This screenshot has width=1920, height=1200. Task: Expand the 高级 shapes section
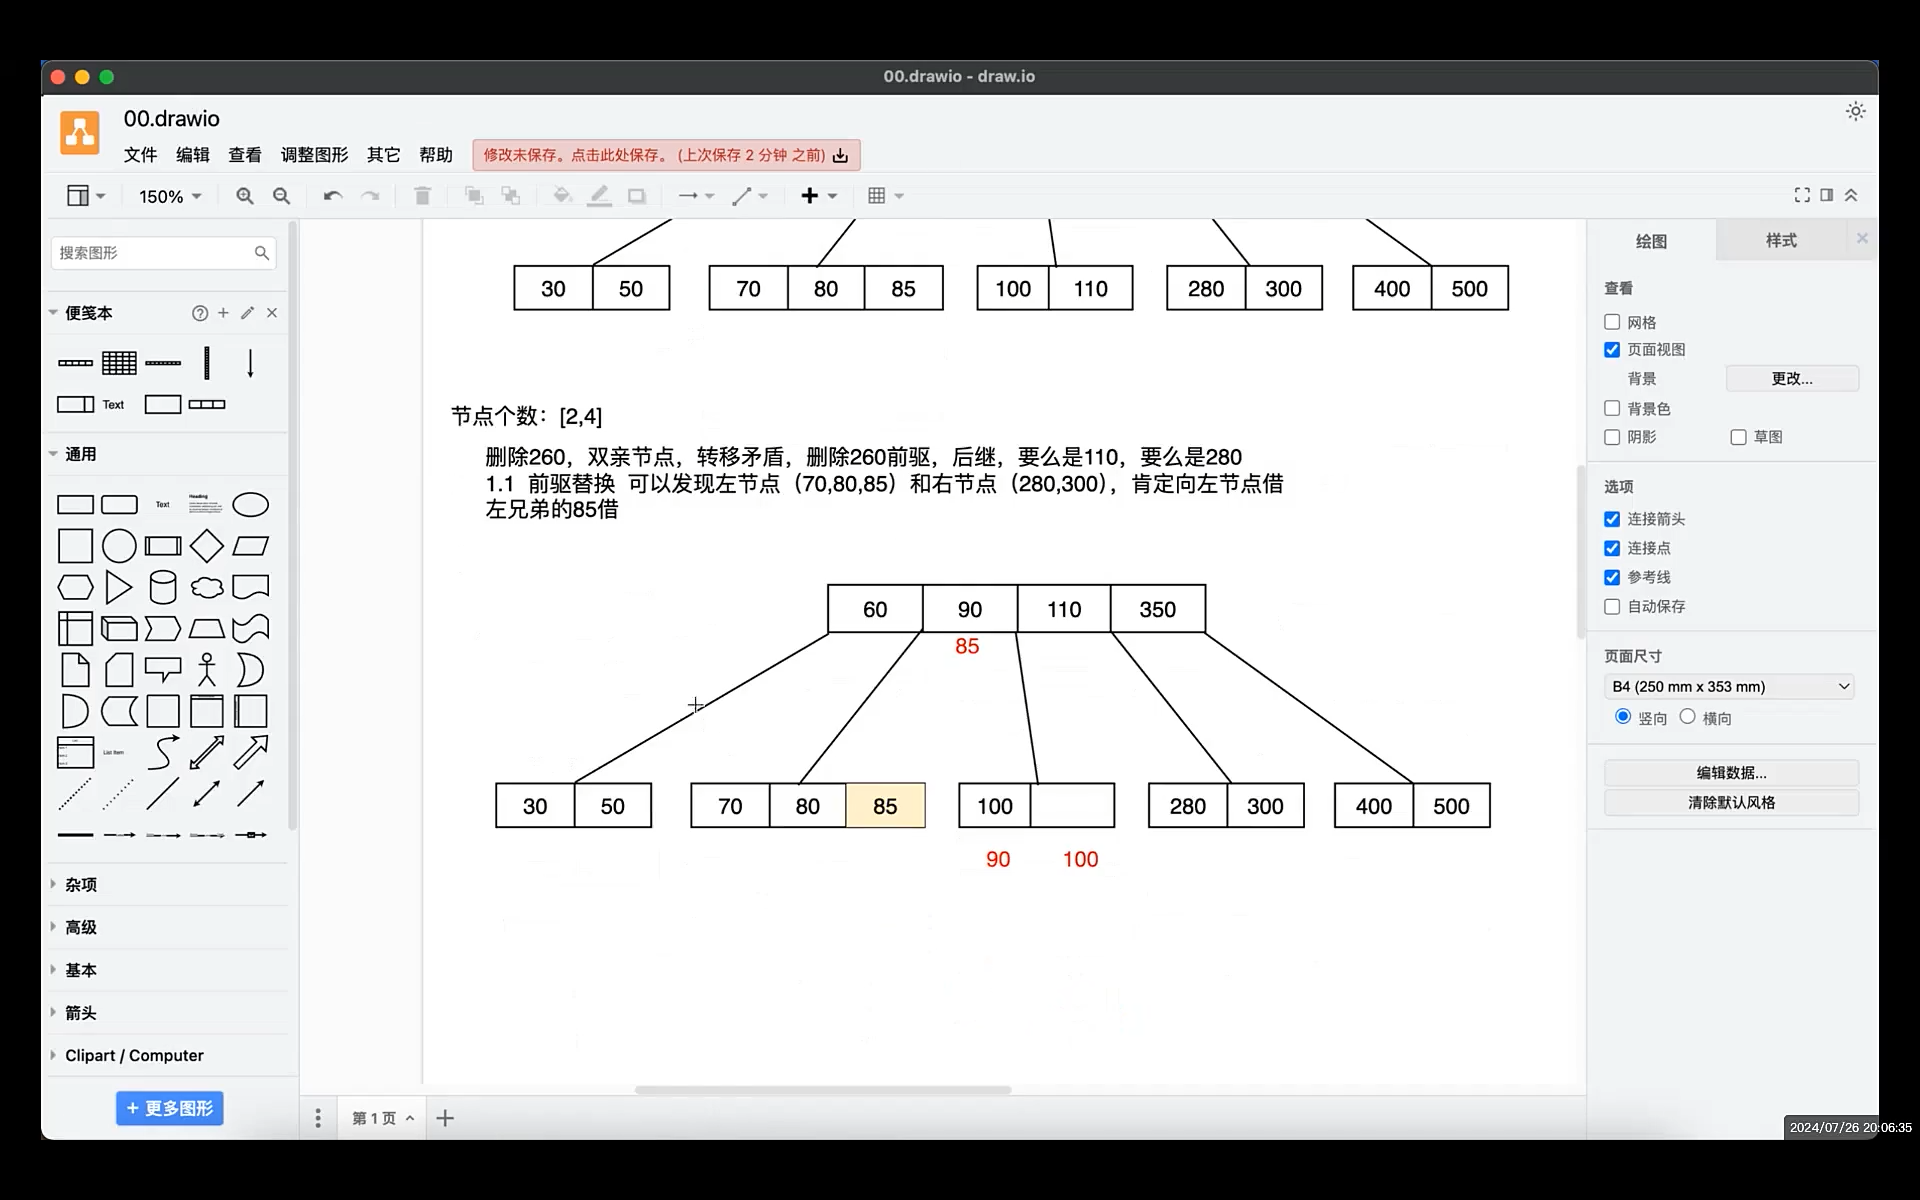(83, 927)
